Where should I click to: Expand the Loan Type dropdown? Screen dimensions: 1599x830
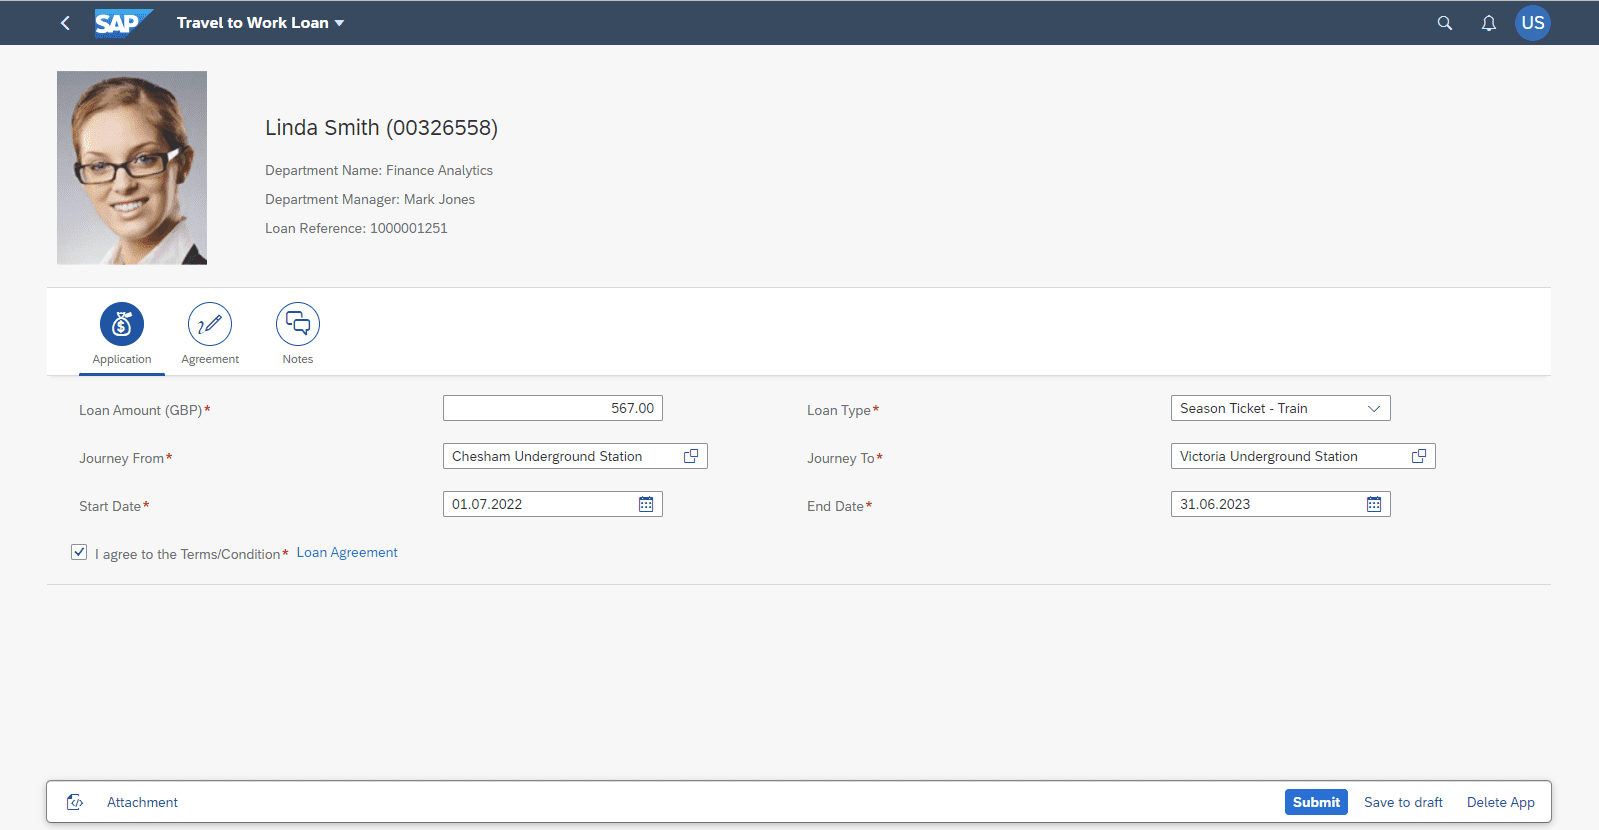tap(1374, 408)
